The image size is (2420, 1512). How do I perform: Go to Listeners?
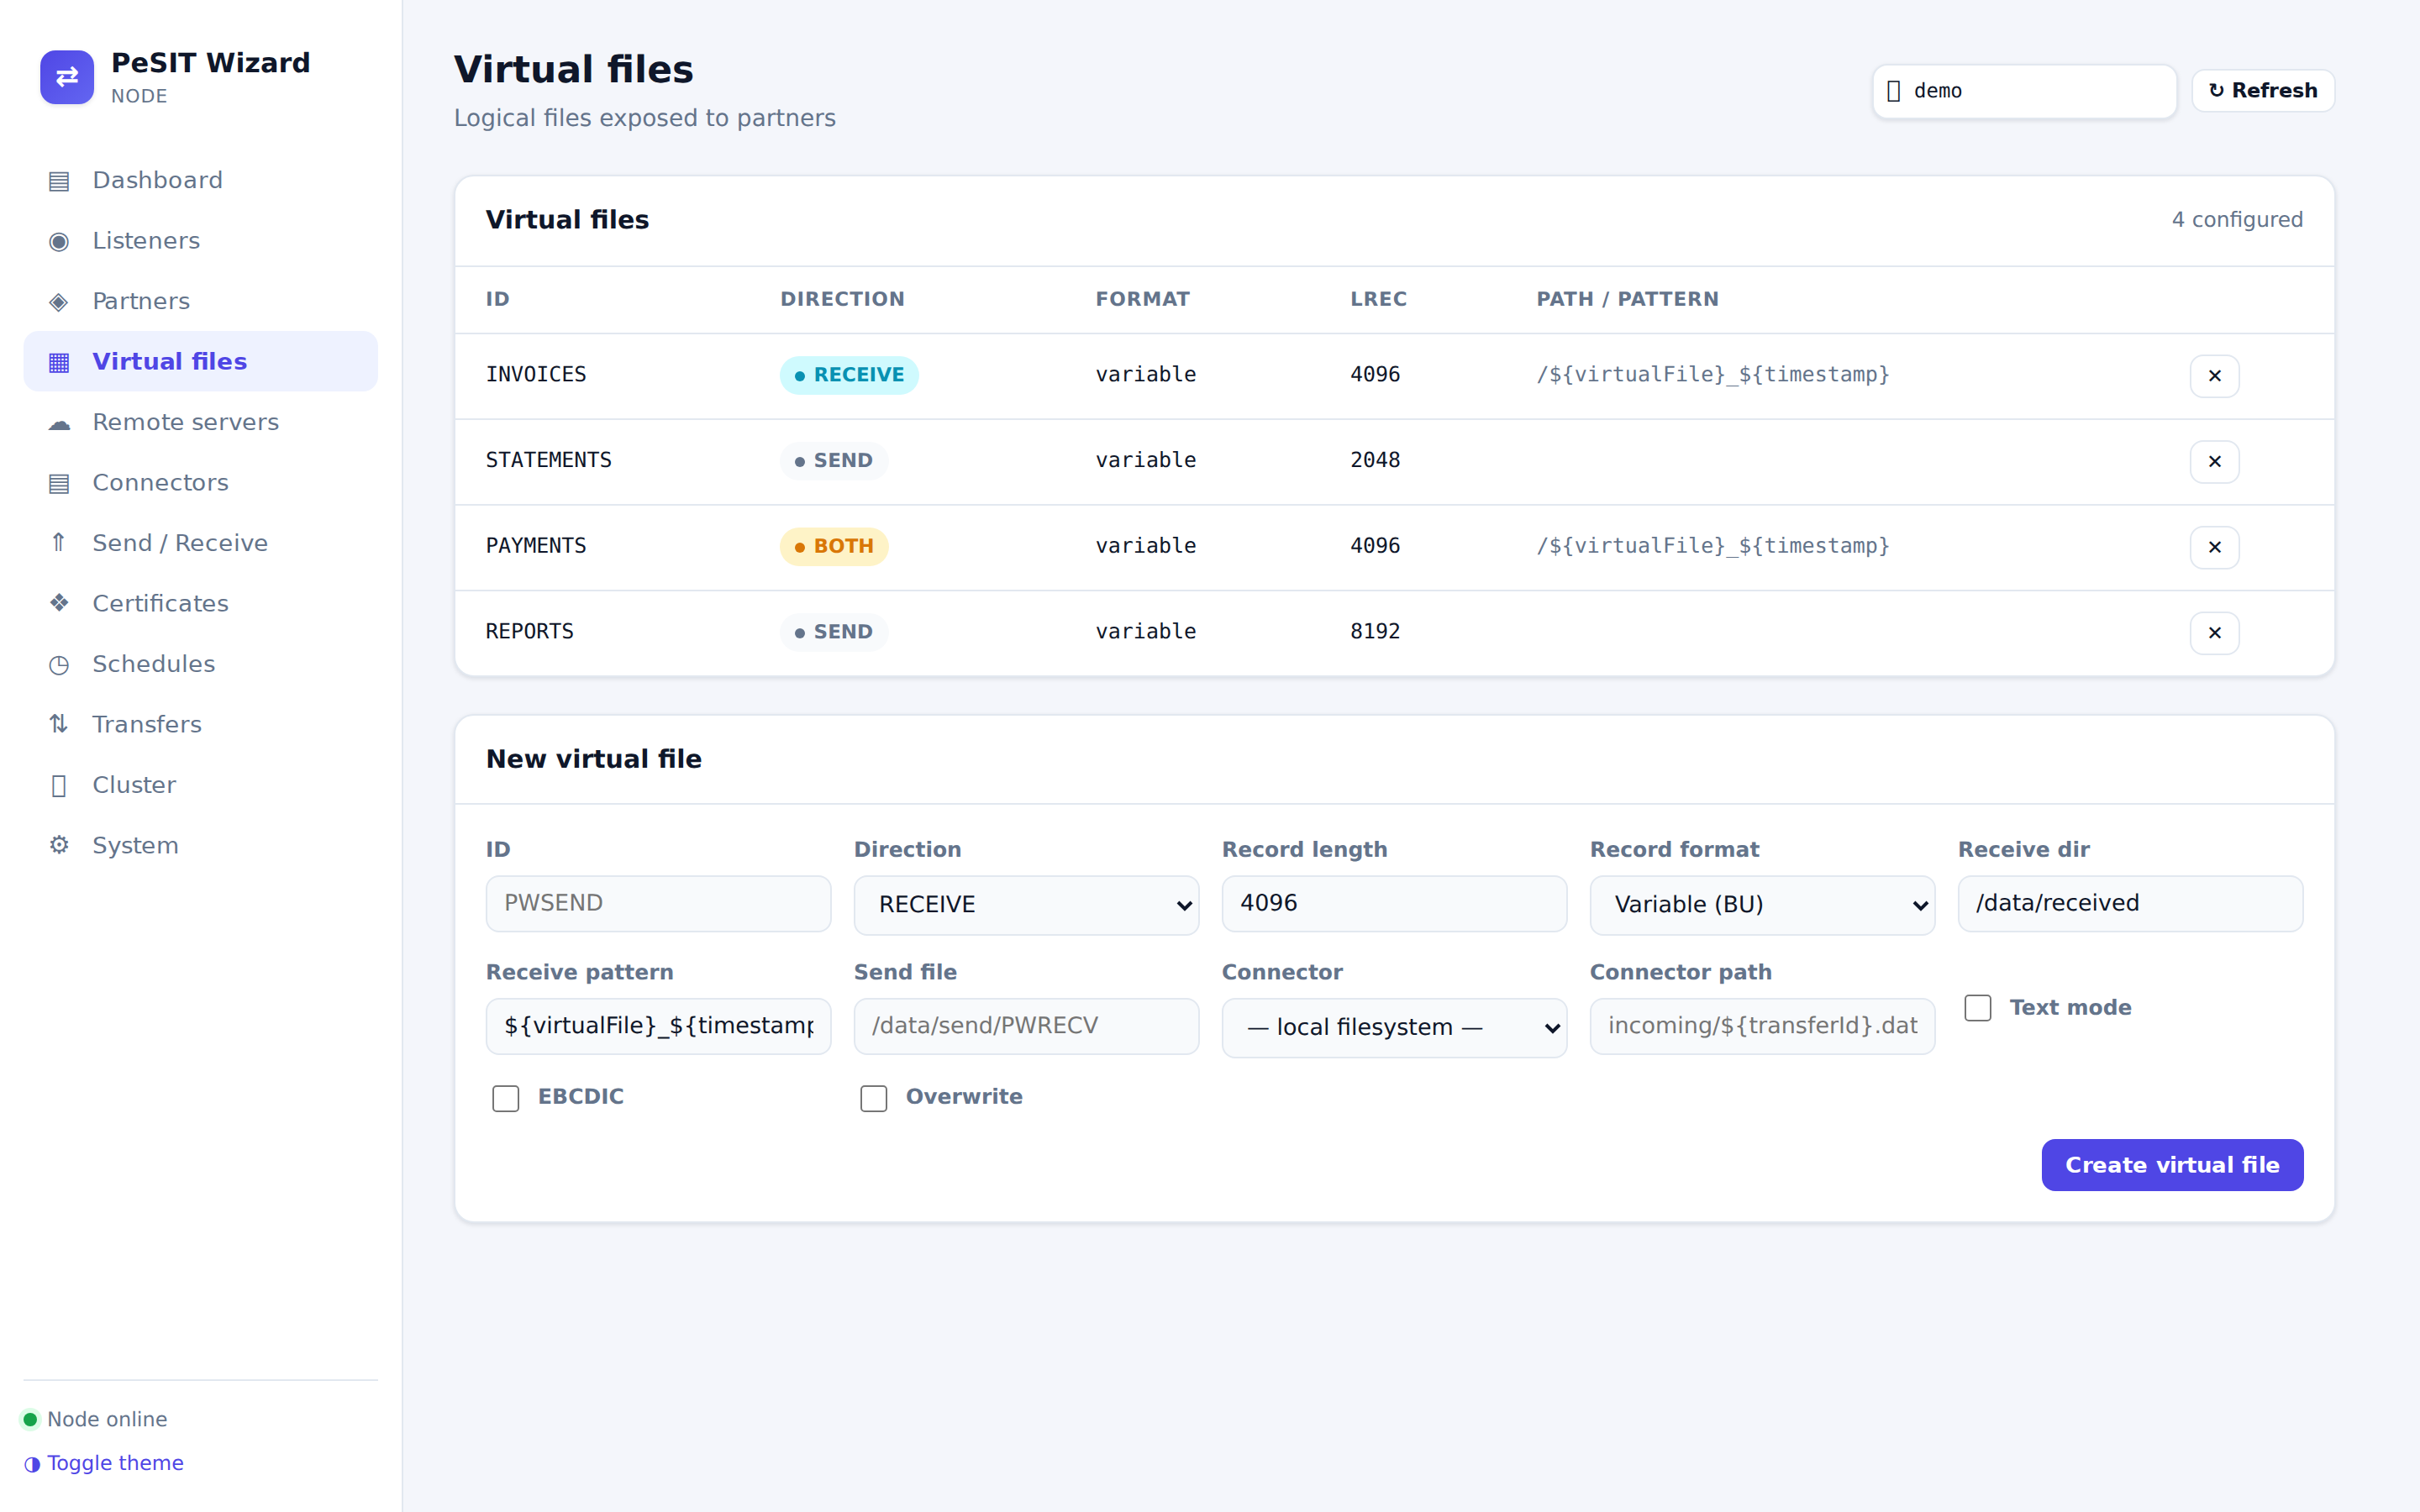[200, 241]
